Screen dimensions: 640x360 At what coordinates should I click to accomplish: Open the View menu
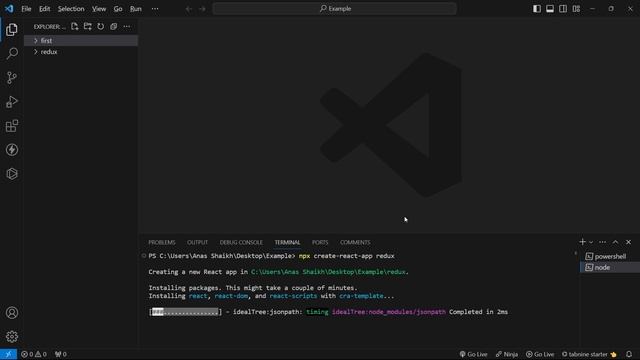[x=99, y=9]
